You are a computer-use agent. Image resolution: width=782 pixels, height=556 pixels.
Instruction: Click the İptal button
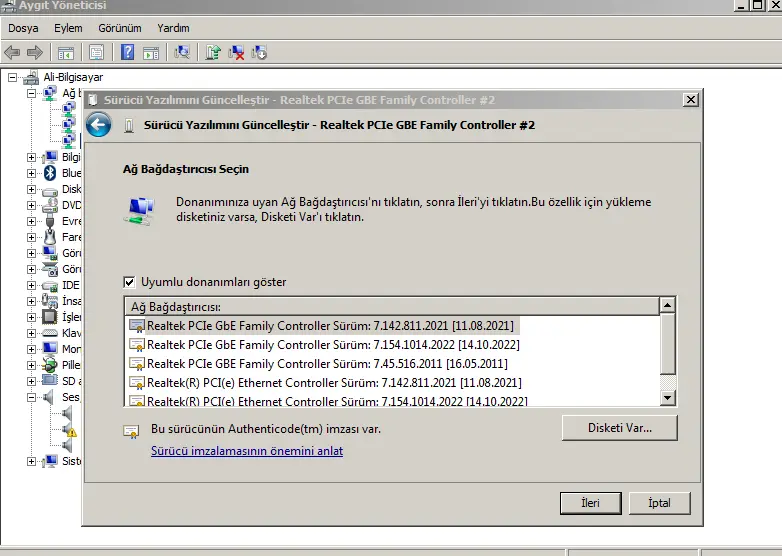(x=659, y=503)
